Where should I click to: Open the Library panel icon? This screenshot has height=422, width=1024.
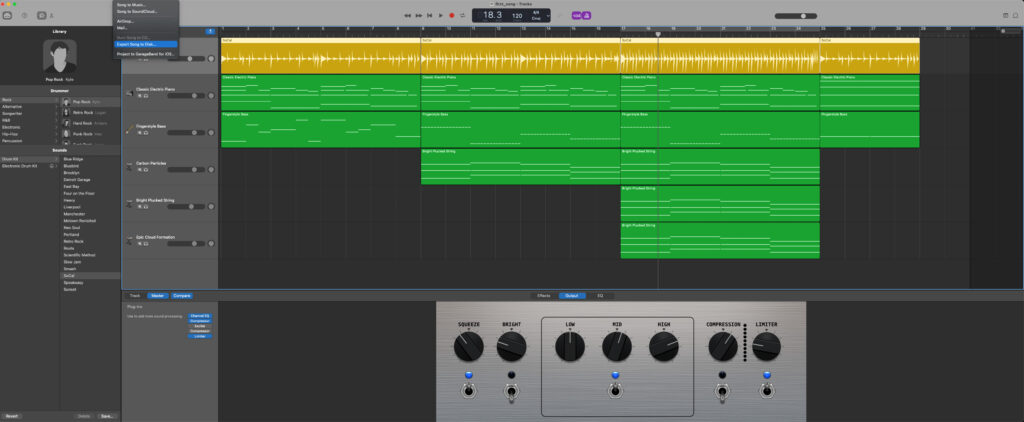[x=7, y=15]
